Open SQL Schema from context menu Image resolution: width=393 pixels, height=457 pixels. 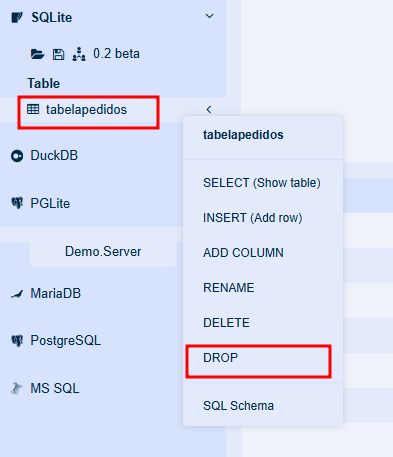point(238,406)
